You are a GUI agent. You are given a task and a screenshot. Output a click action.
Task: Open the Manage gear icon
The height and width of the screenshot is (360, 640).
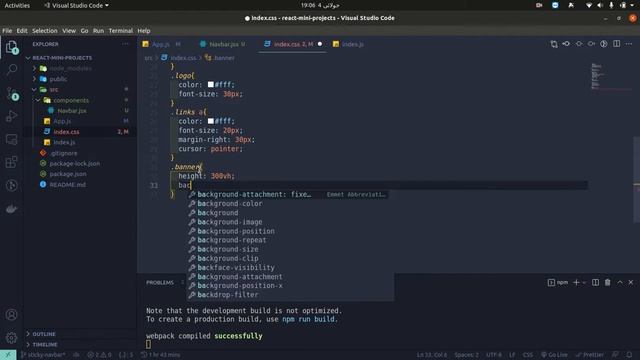pos(12,338)
